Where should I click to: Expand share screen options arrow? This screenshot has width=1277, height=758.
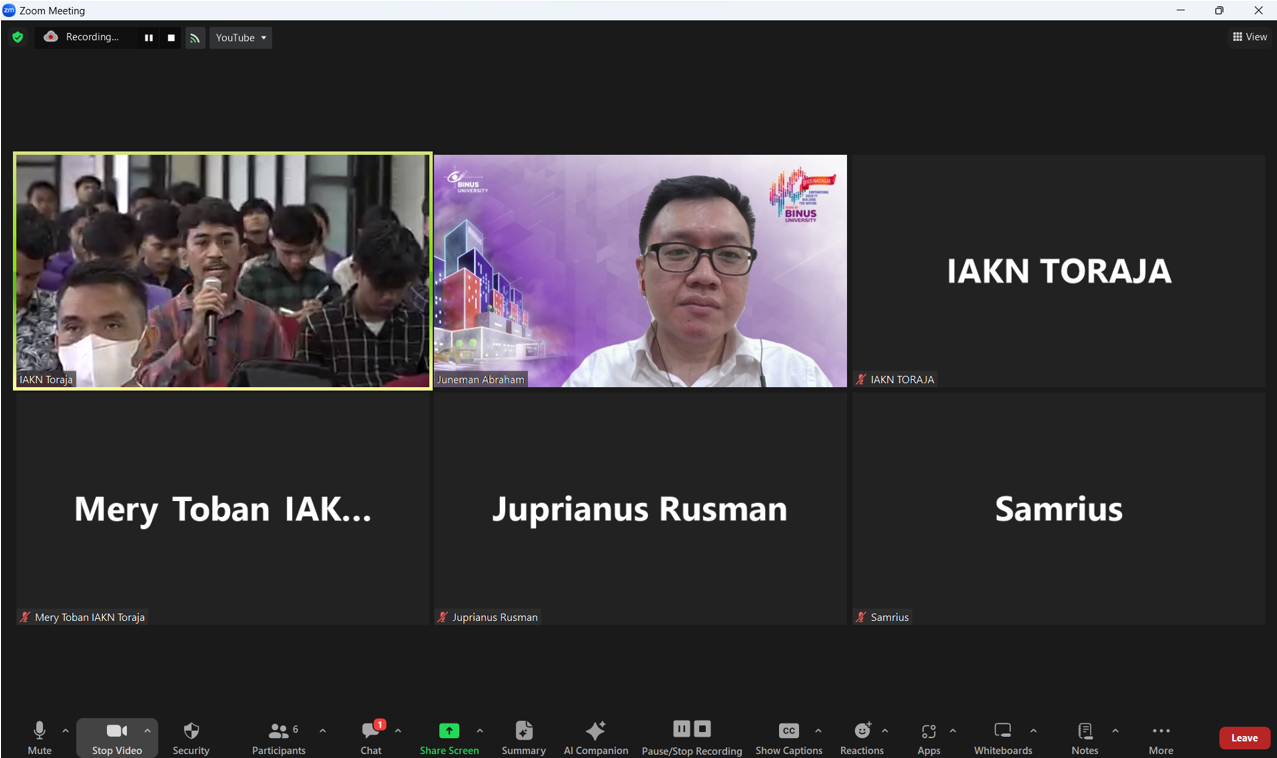pos(480,731)
